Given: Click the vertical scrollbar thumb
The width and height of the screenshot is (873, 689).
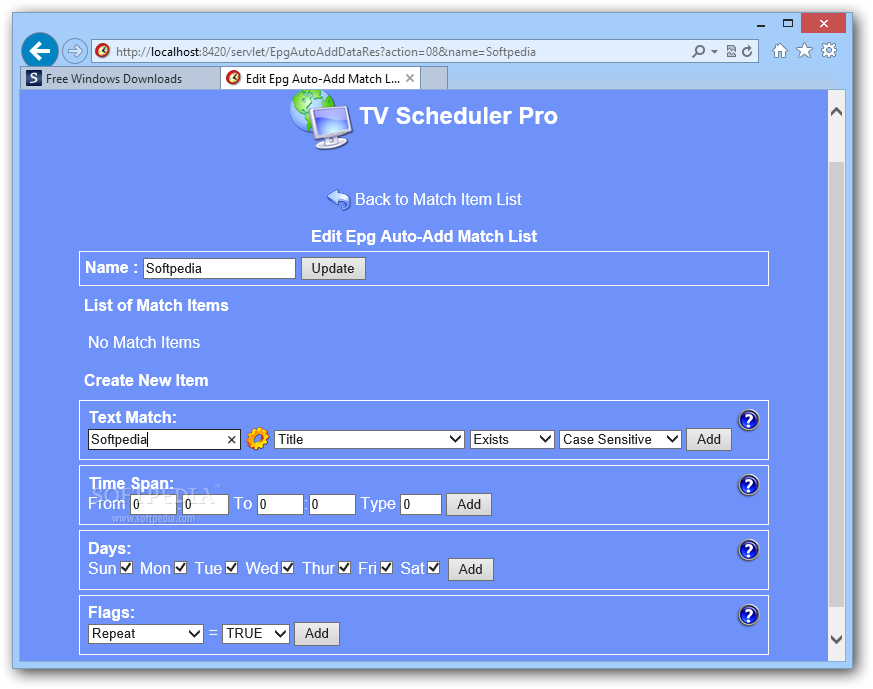Looking at the screenshot, I should coord(836,384).
